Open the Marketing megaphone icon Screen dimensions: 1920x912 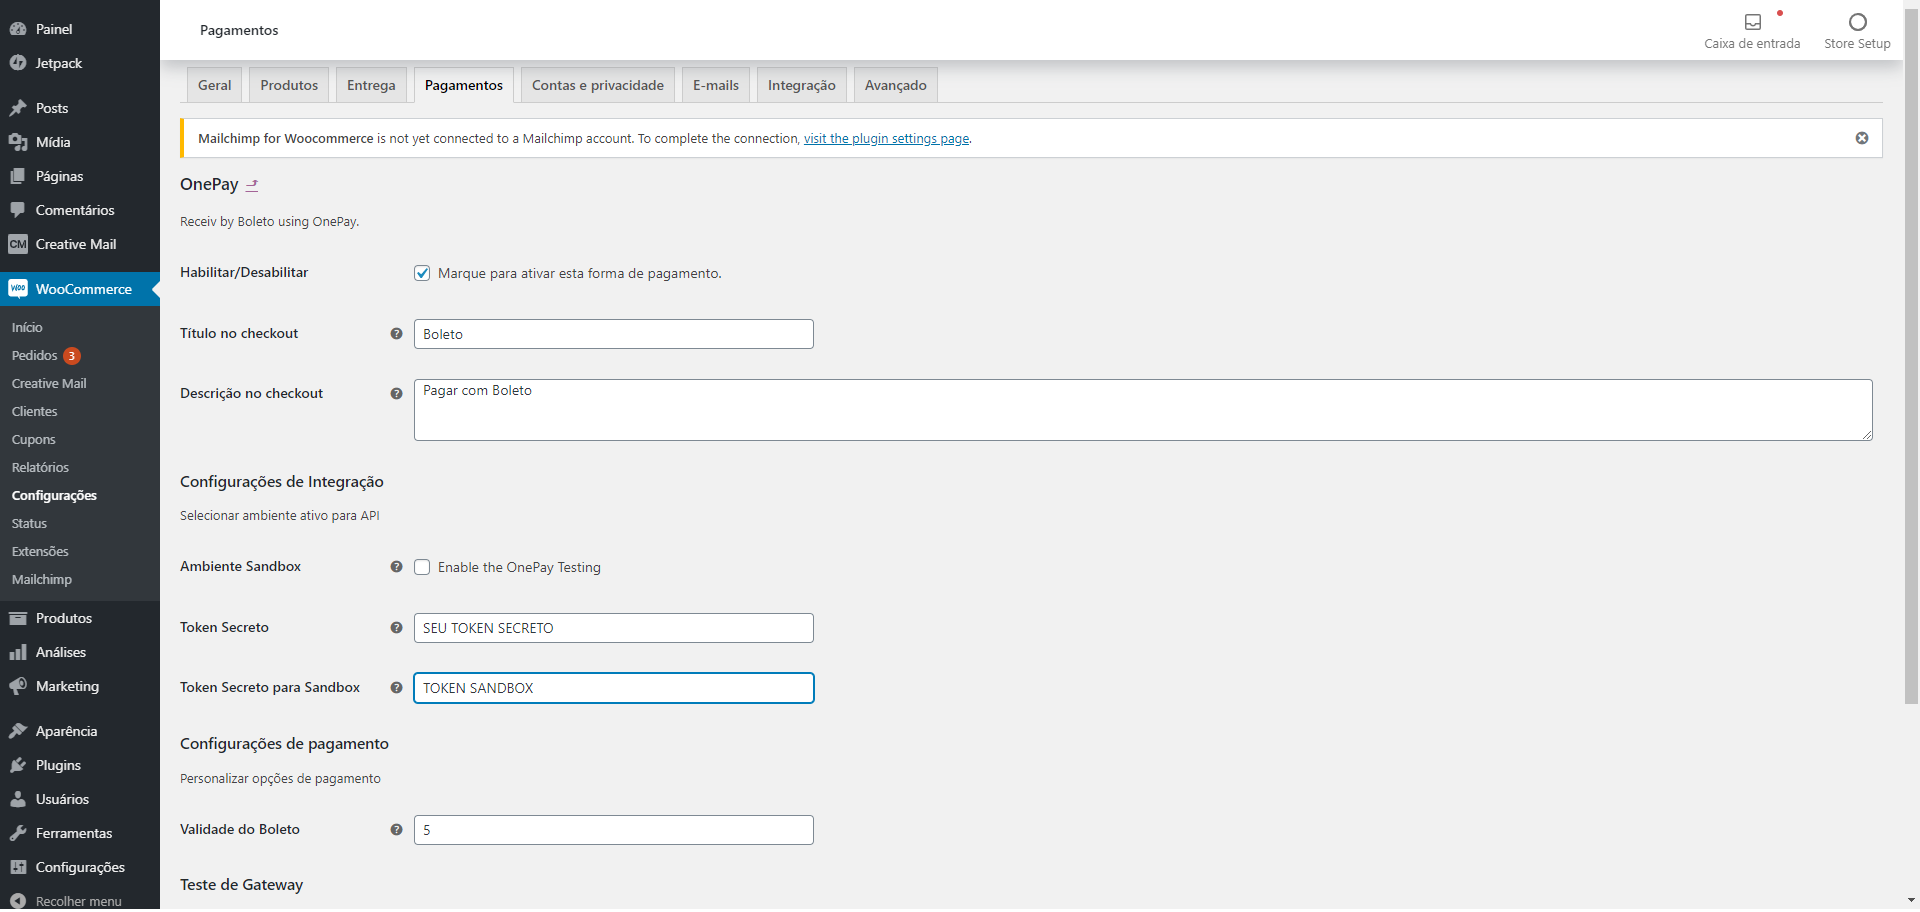[x=18, y=686]
